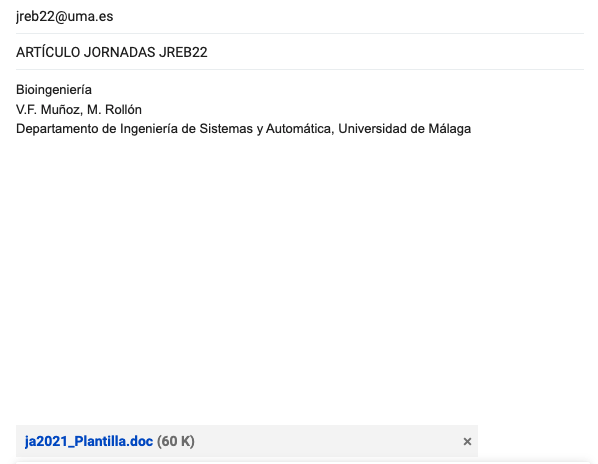Click the word Málaga in the body
This screenshot has width=598, height=464.
point(450,129)
